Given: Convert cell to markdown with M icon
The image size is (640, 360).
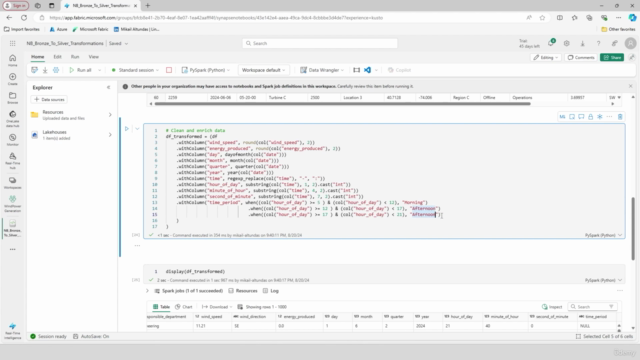Looking at the screenshot, I should click(562, 117).
